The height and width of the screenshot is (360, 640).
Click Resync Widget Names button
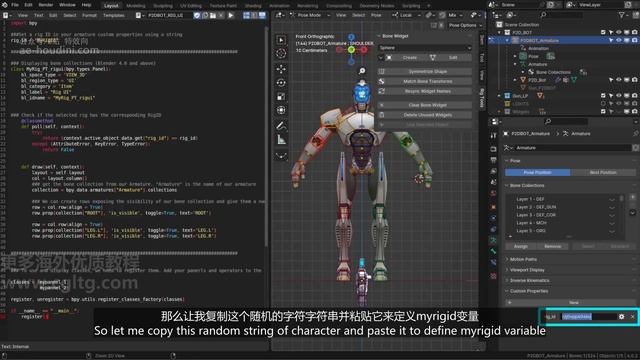pos(427,91)
